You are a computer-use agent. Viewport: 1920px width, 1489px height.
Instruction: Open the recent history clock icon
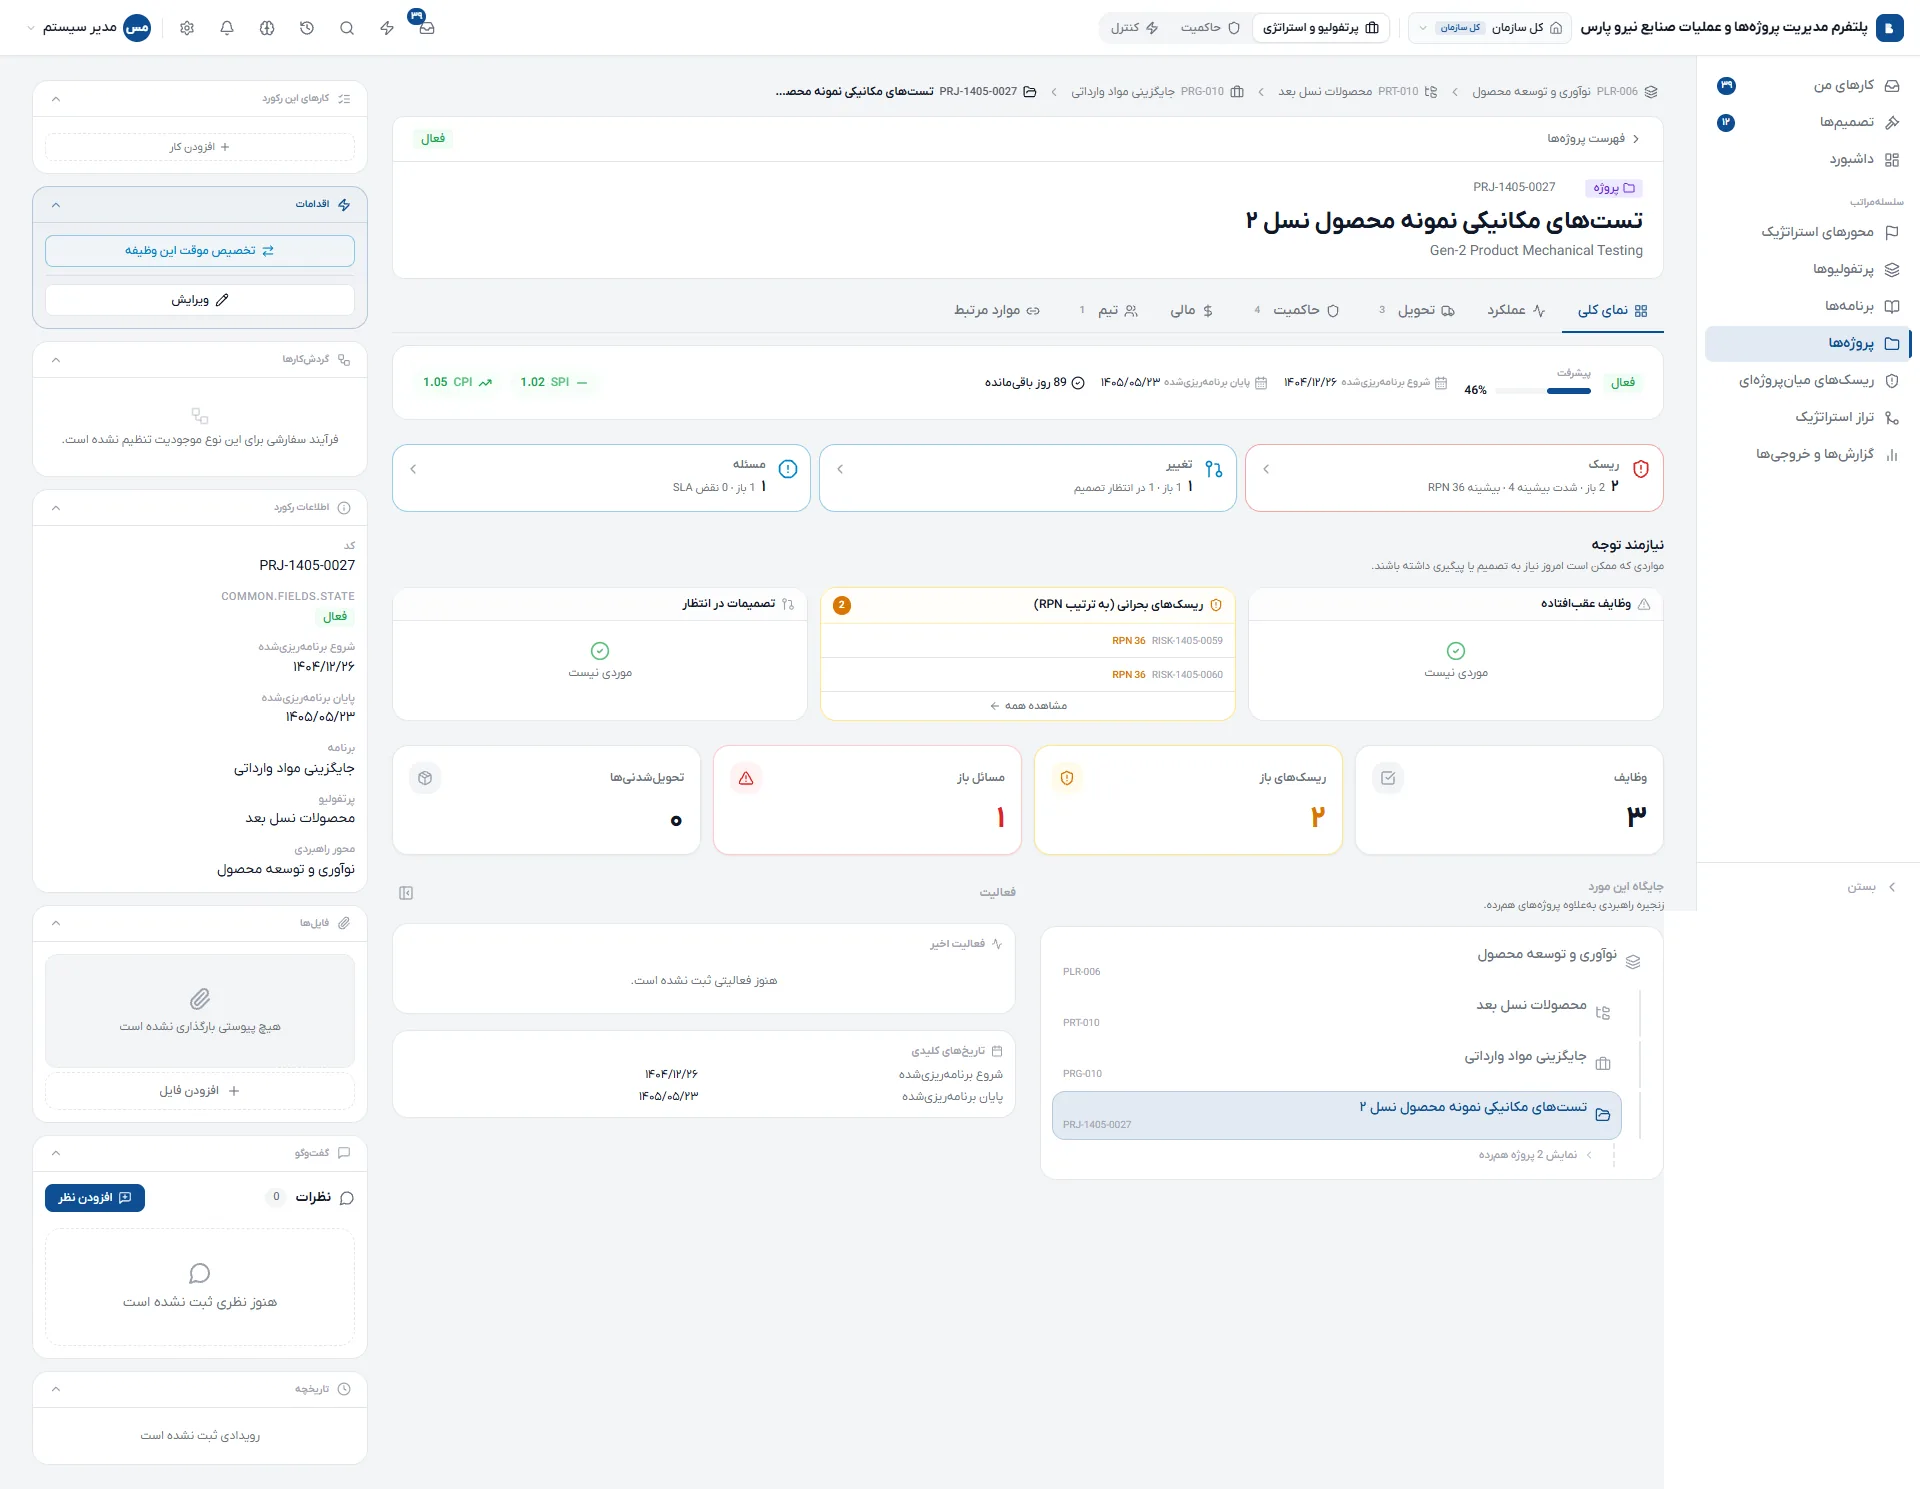[x=307, y=28]
